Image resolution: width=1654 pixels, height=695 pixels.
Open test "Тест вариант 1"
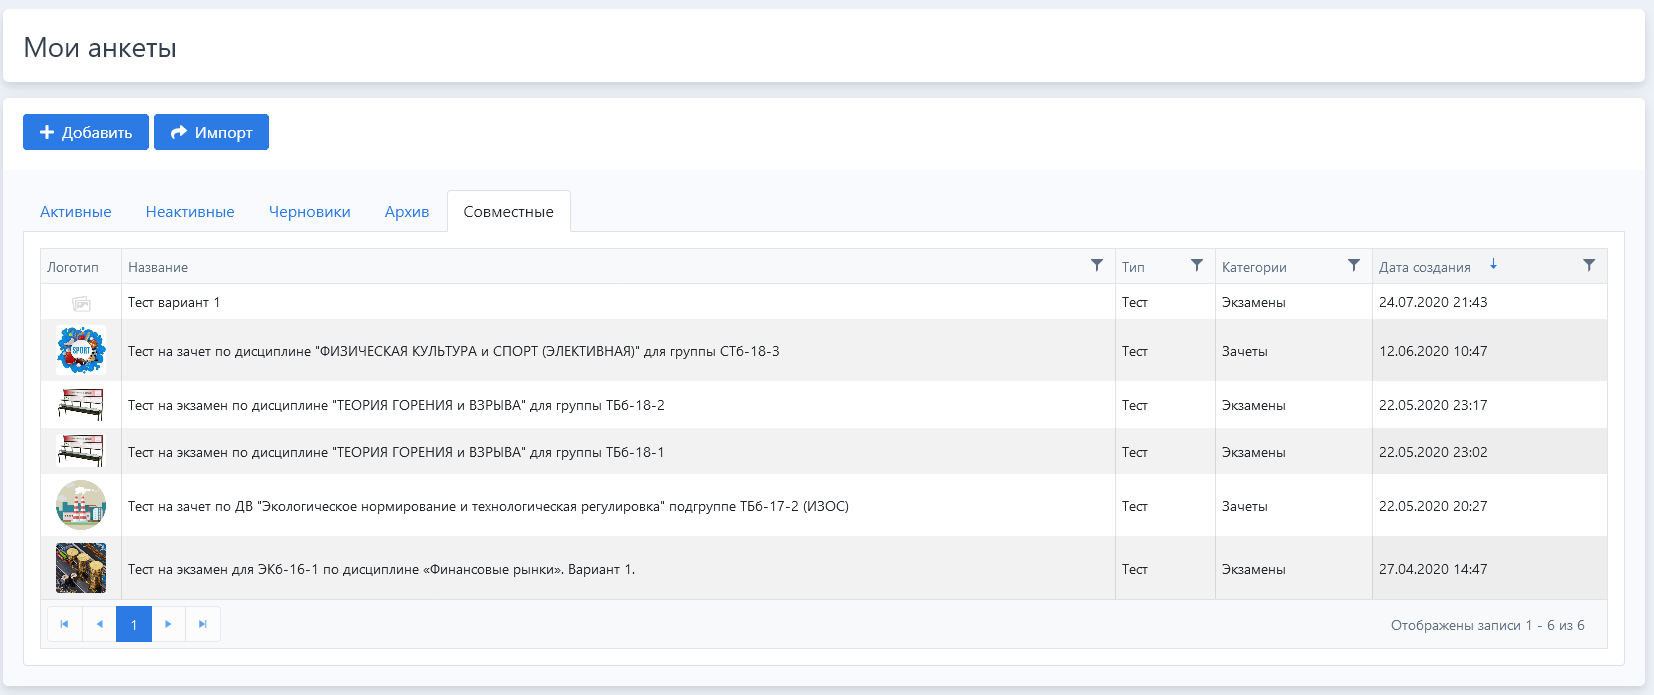[x=174, y=302]
